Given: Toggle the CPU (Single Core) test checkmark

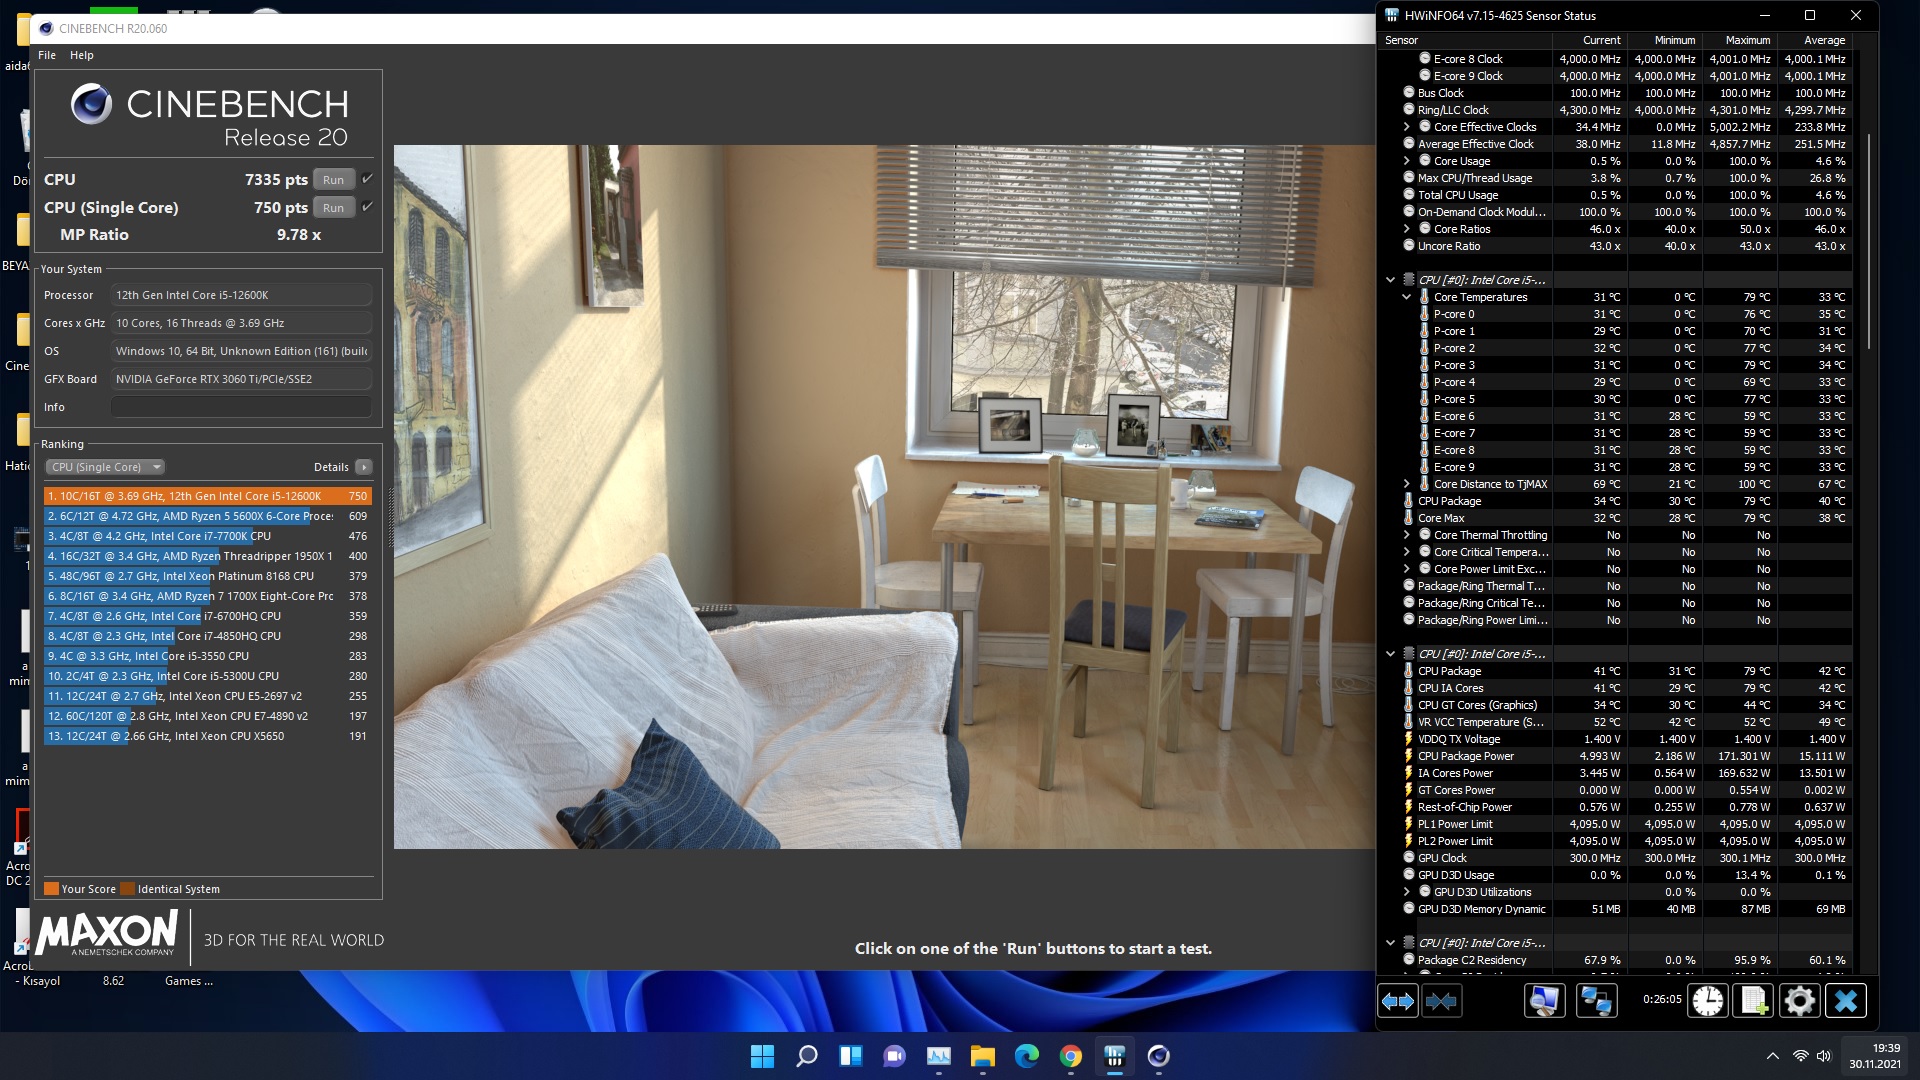Looking at the screenshot, I should [367, 207].
